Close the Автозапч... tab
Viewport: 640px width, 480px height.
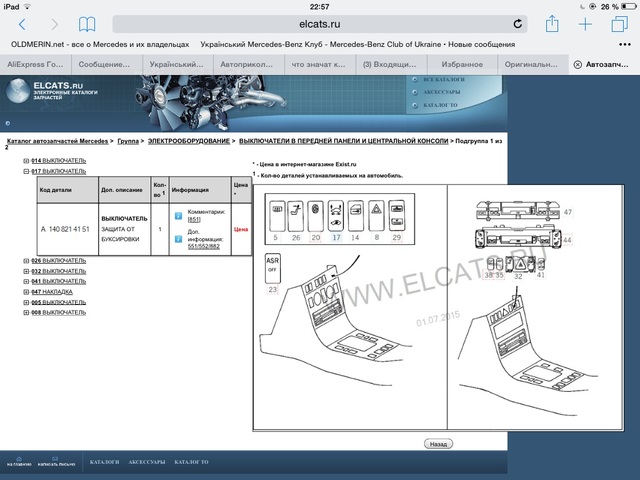pyautogui.click(x=578, y=64)
